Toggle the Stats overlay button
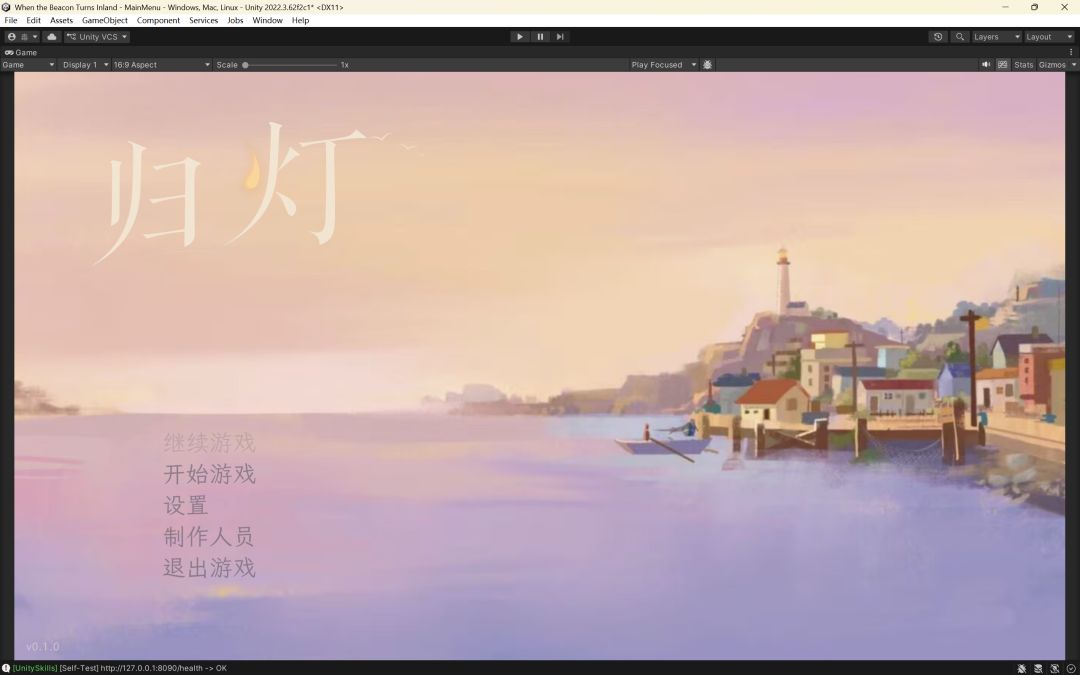 pyautogui.click(x=1024, y=65)
